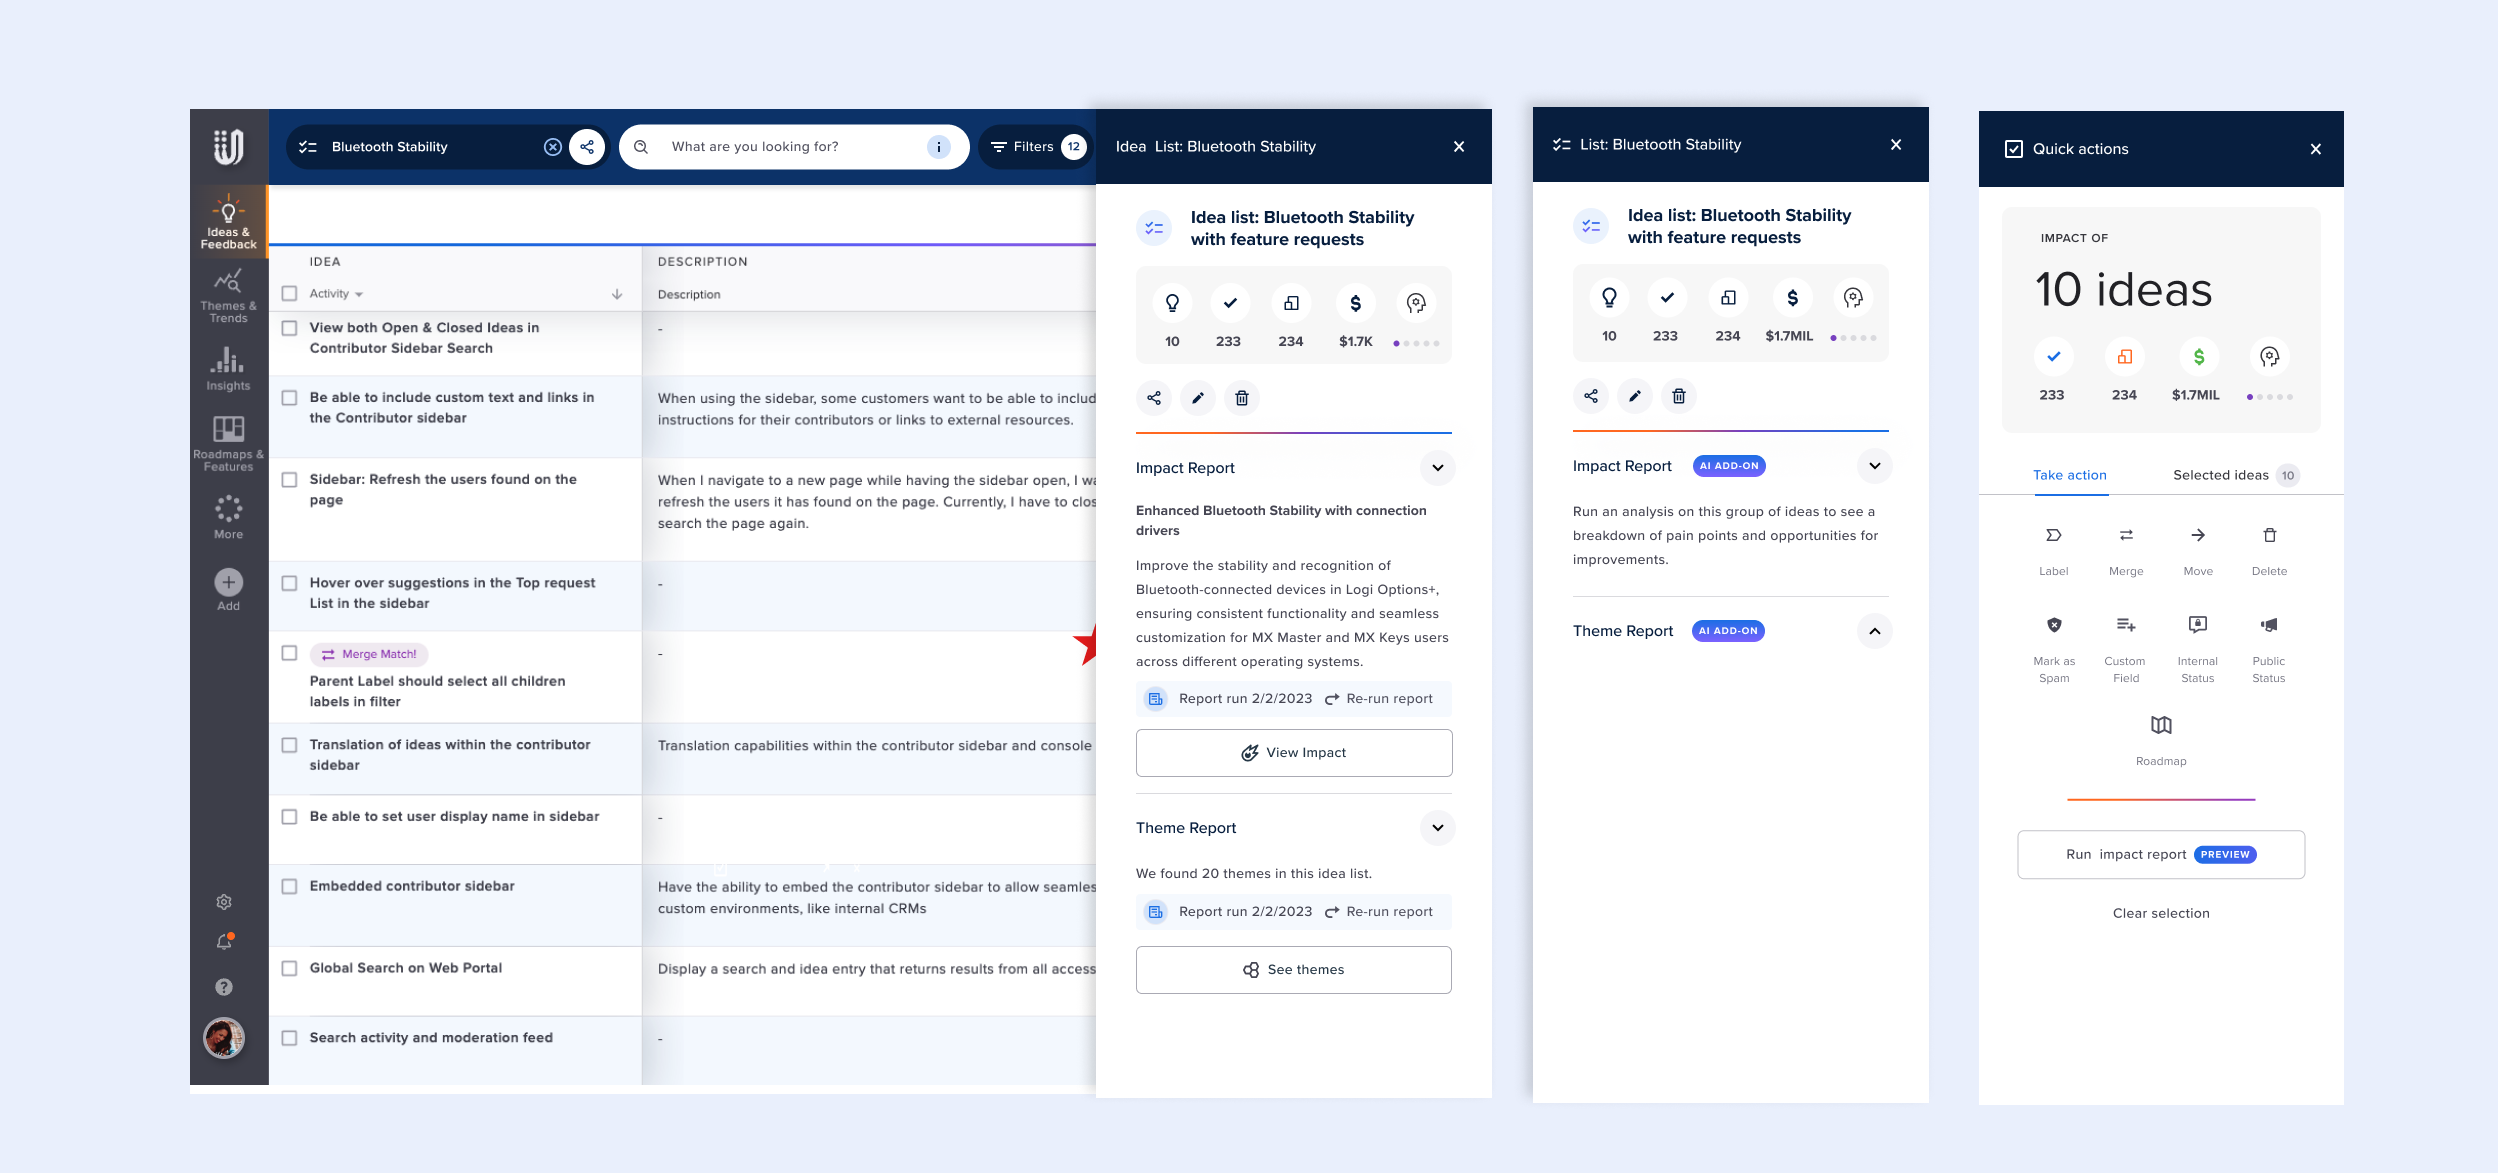
Task: Check 'Global Search on Web Portal' row
Action: (290, 968)
